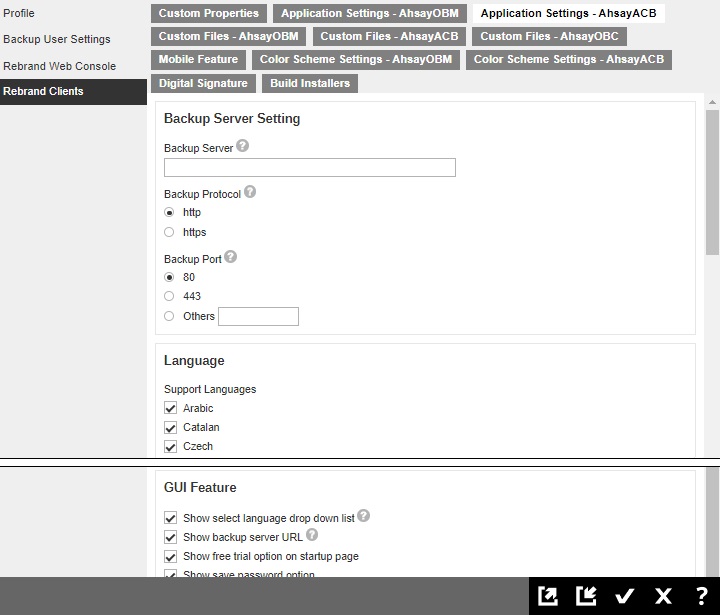This screenshot has height=615, width=720.
Task: Toggle Show select language drop down list
Action: (x=170, y=518)
